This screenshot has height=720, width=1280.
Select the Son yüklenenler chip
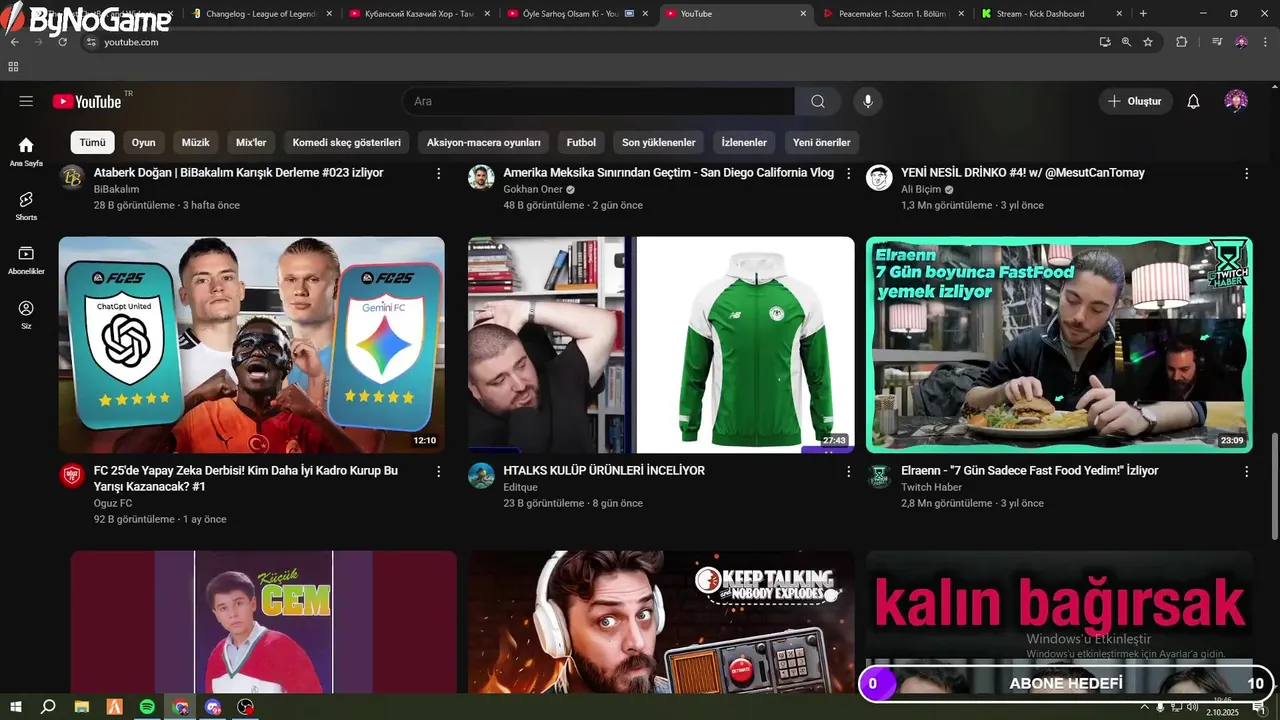(x=658, y=142)
